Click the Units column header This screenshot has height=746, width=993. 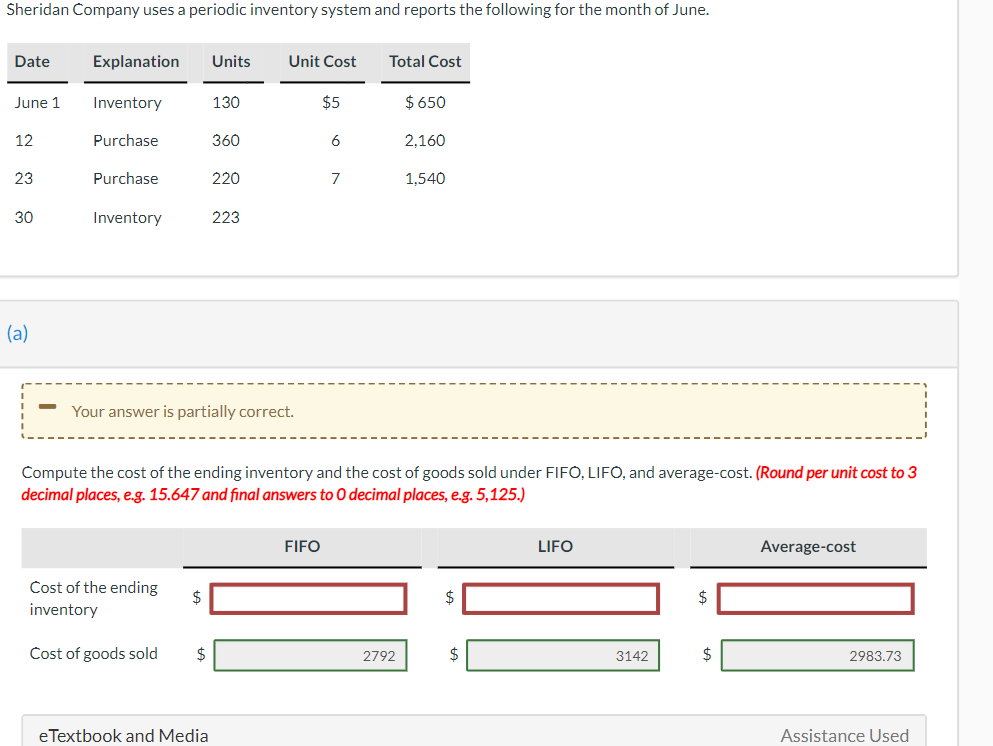pos(231,61)
